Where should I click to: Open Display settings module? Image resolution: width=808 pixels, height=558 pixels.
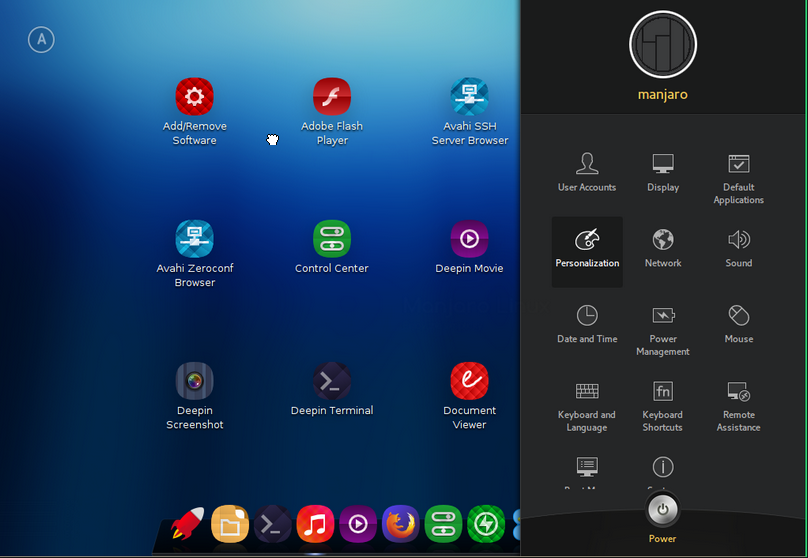pos(663,173)
